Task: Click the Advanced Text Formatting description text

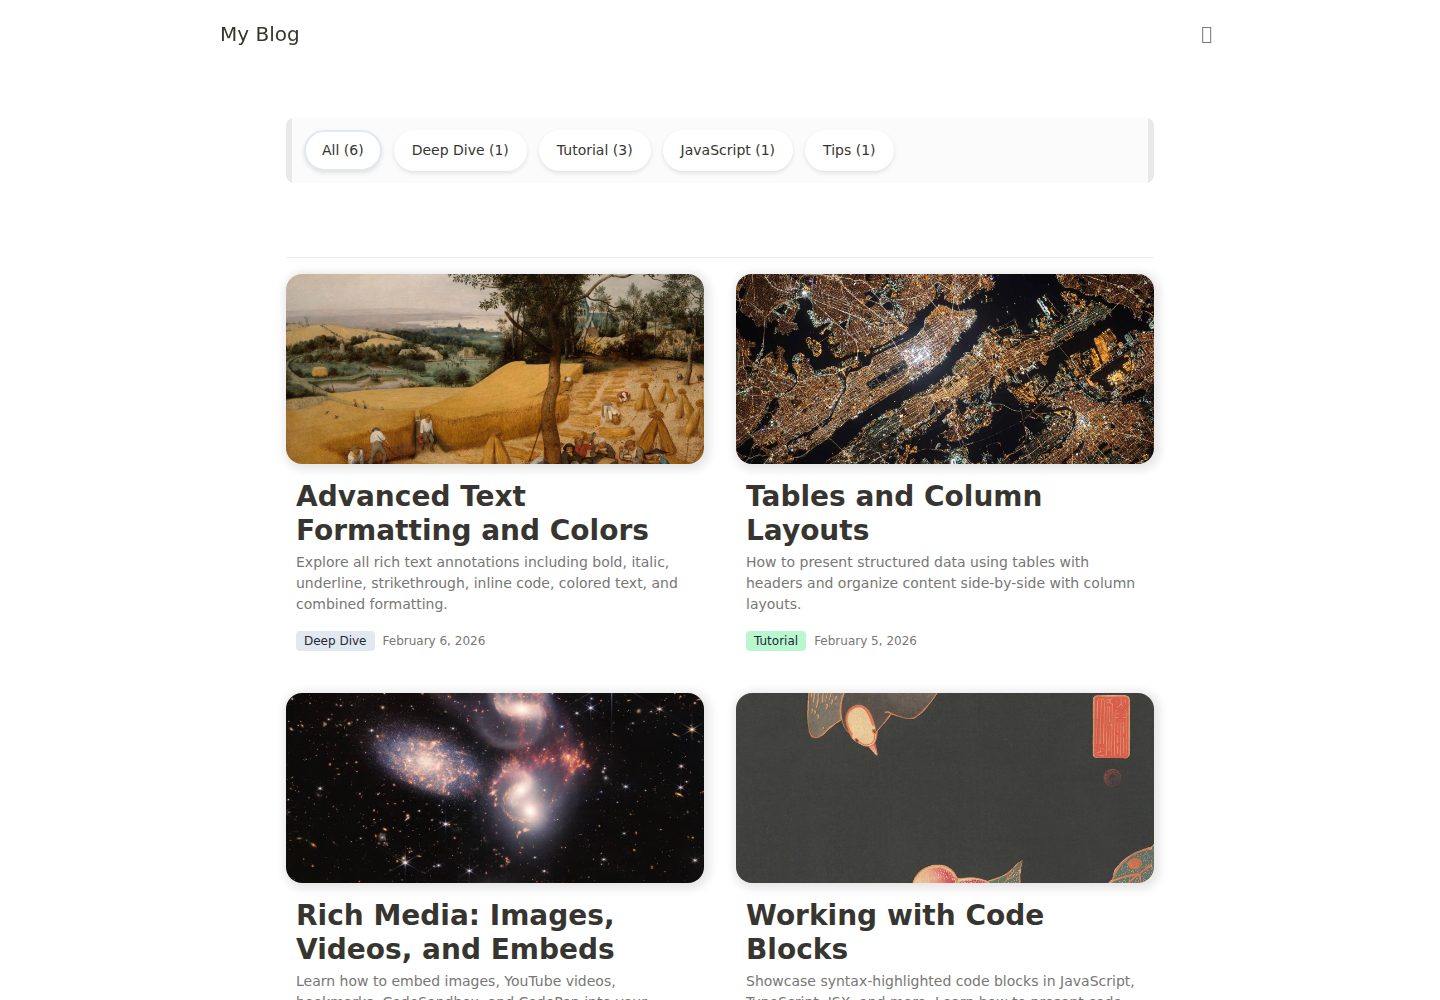Action: pyautogui.click(x=487, y=583)
